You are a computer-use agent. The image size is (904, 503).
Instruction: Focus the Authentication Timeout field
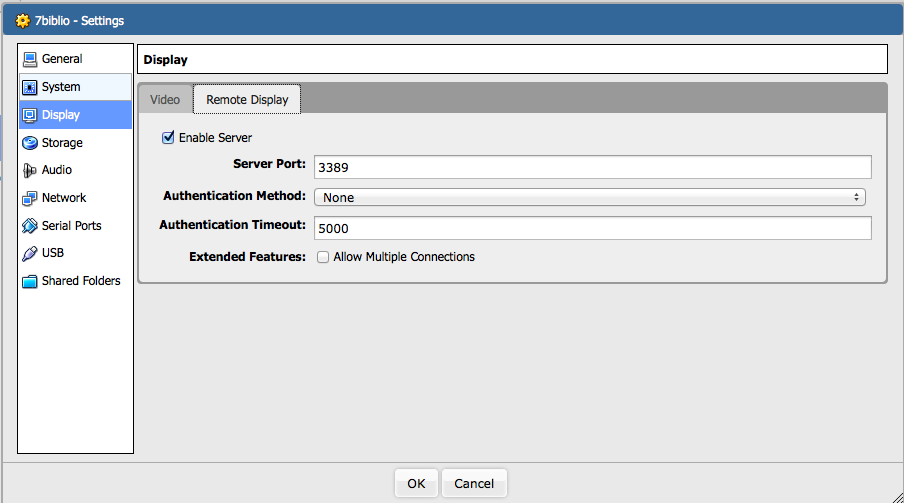[x=592, y=228]
